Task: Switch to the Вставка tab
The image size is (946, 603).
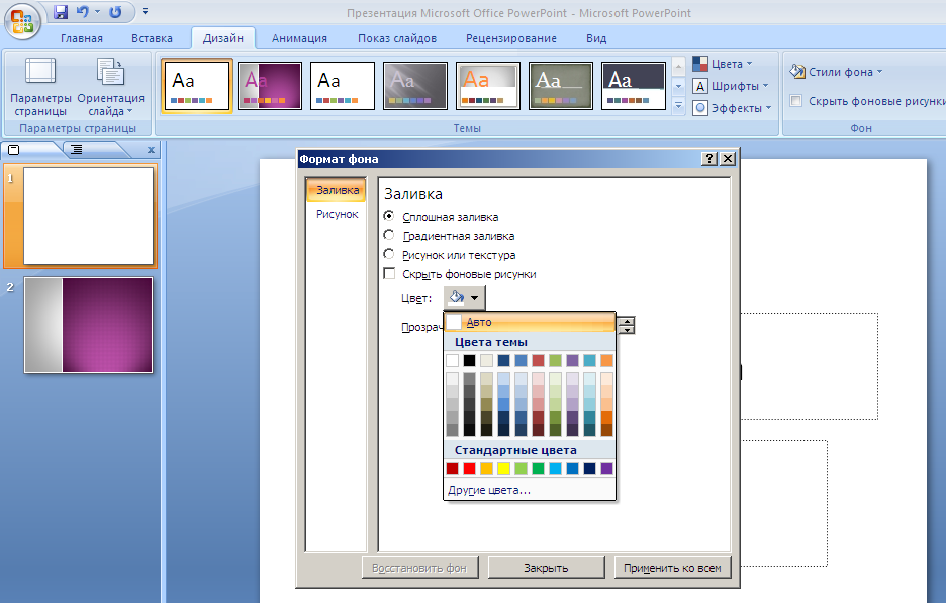Action: (x=151, y=38)
